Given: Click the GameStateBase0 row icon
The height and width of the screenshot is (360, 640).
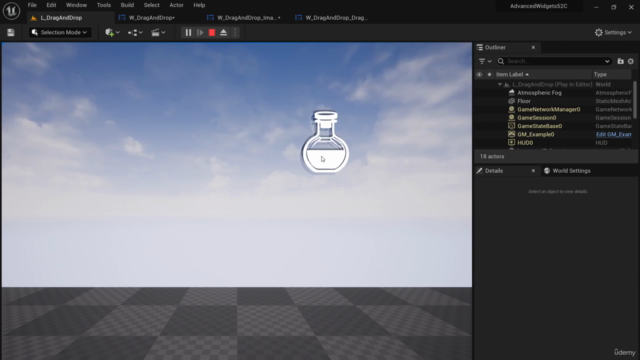Looking at the screenshot, I should click(x=511, y=126).
